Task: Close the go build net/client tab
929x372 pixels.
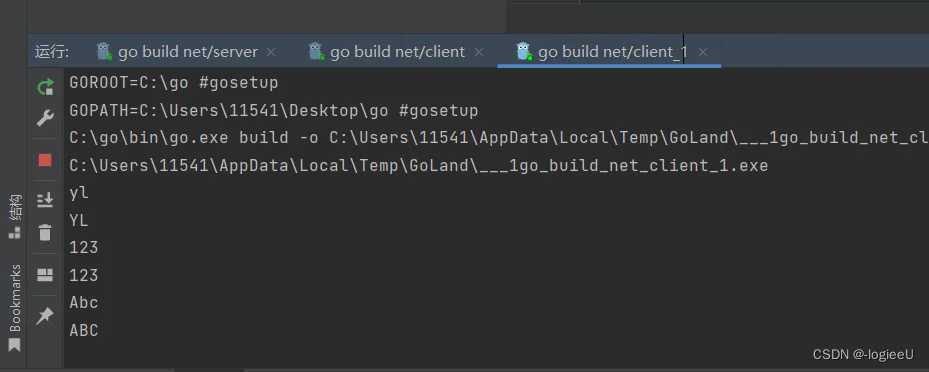Action: pyautogui.click(x=479, y=52)
